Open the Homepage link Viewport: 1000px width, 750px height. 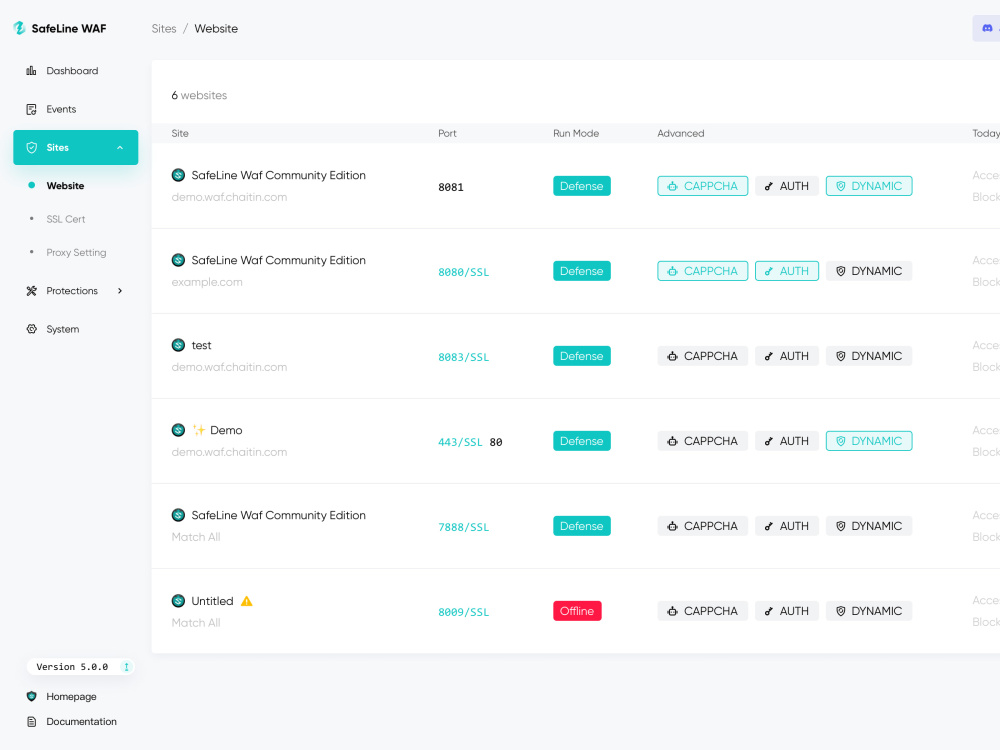71,696
